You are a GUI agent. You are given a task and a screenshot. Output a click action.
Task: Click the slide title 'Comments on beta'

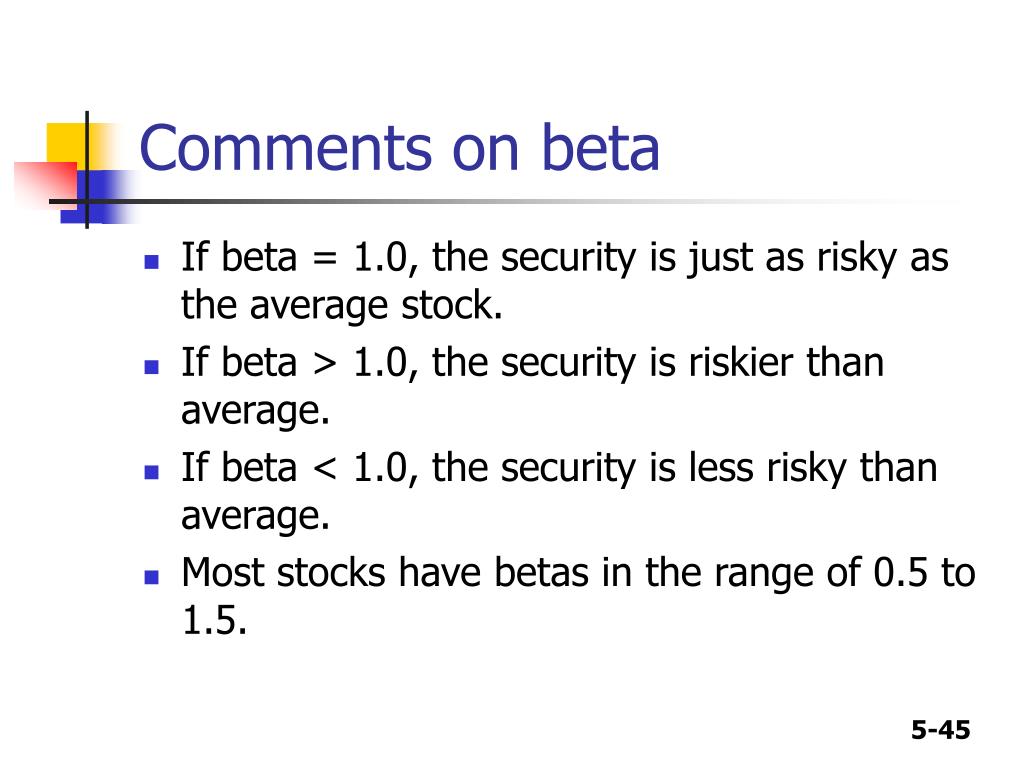coord(399,148)
